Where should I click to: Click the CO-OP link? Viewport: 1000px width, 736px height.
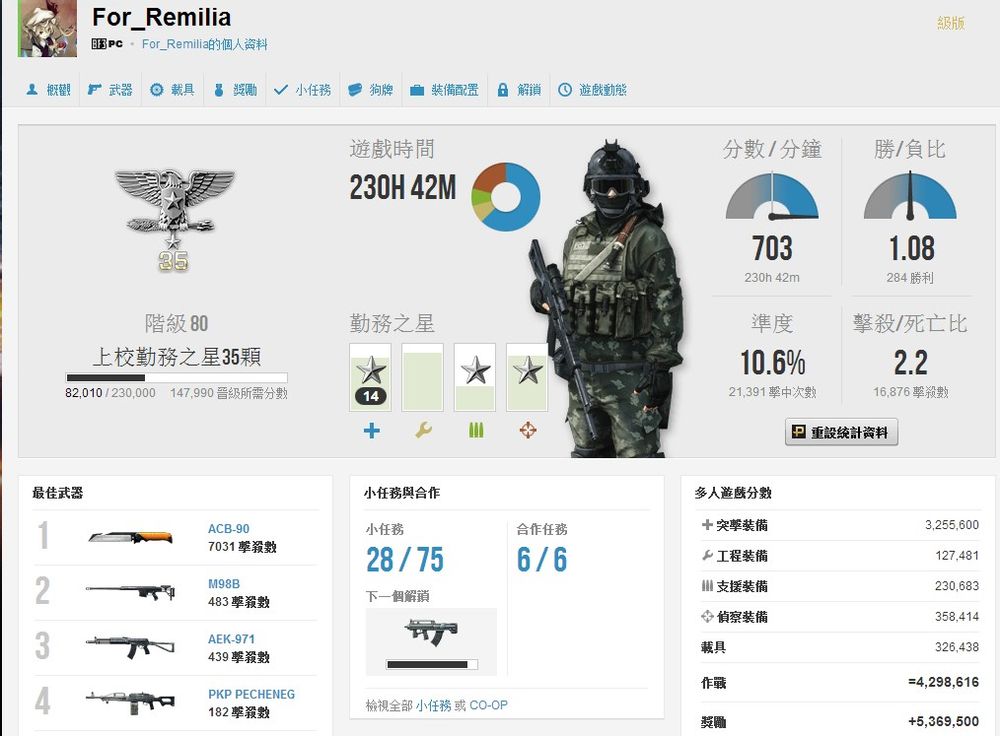tap(489, 705)
